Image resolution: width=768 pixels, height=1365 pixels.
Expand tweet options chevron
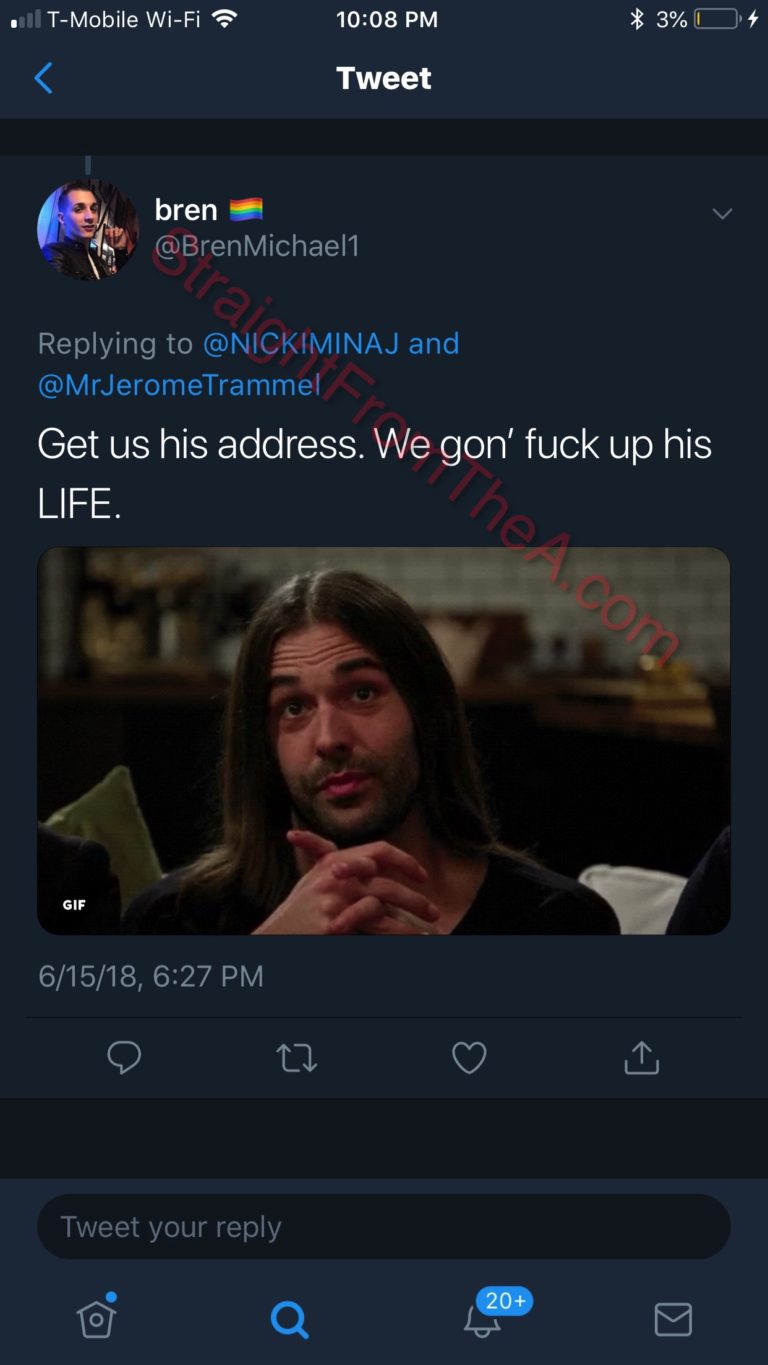(722, 214)
